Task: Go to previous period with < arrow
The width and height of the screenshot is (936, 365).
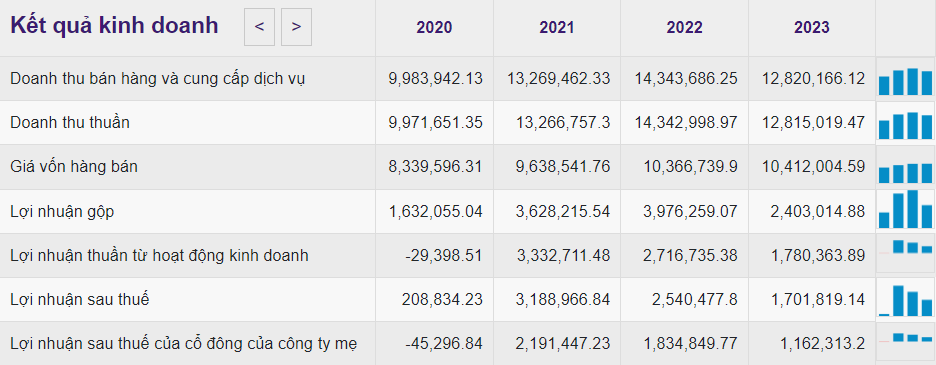Action: pos(259,27)
